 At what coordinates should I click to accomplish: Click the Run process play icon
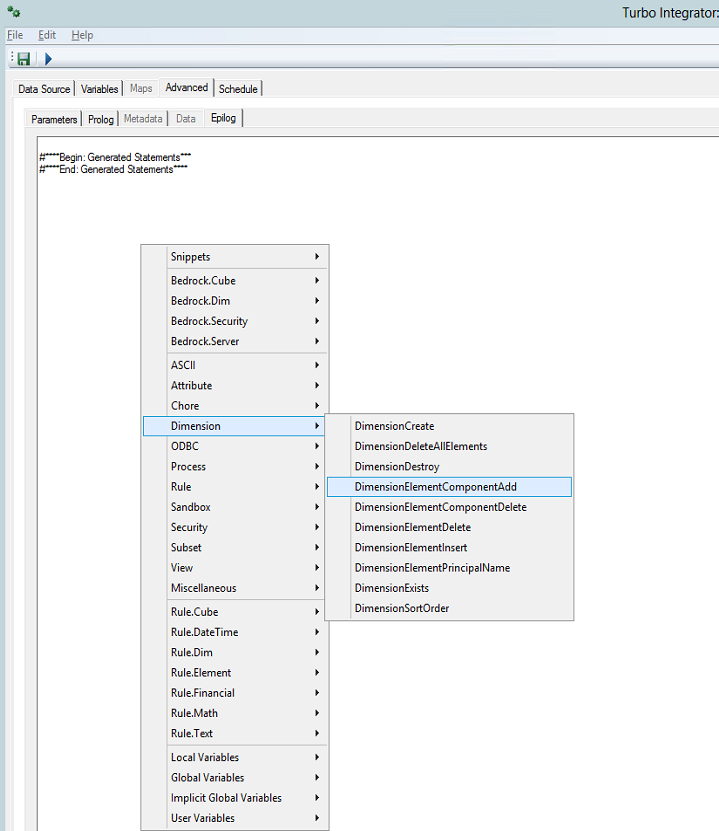[47, 59]
